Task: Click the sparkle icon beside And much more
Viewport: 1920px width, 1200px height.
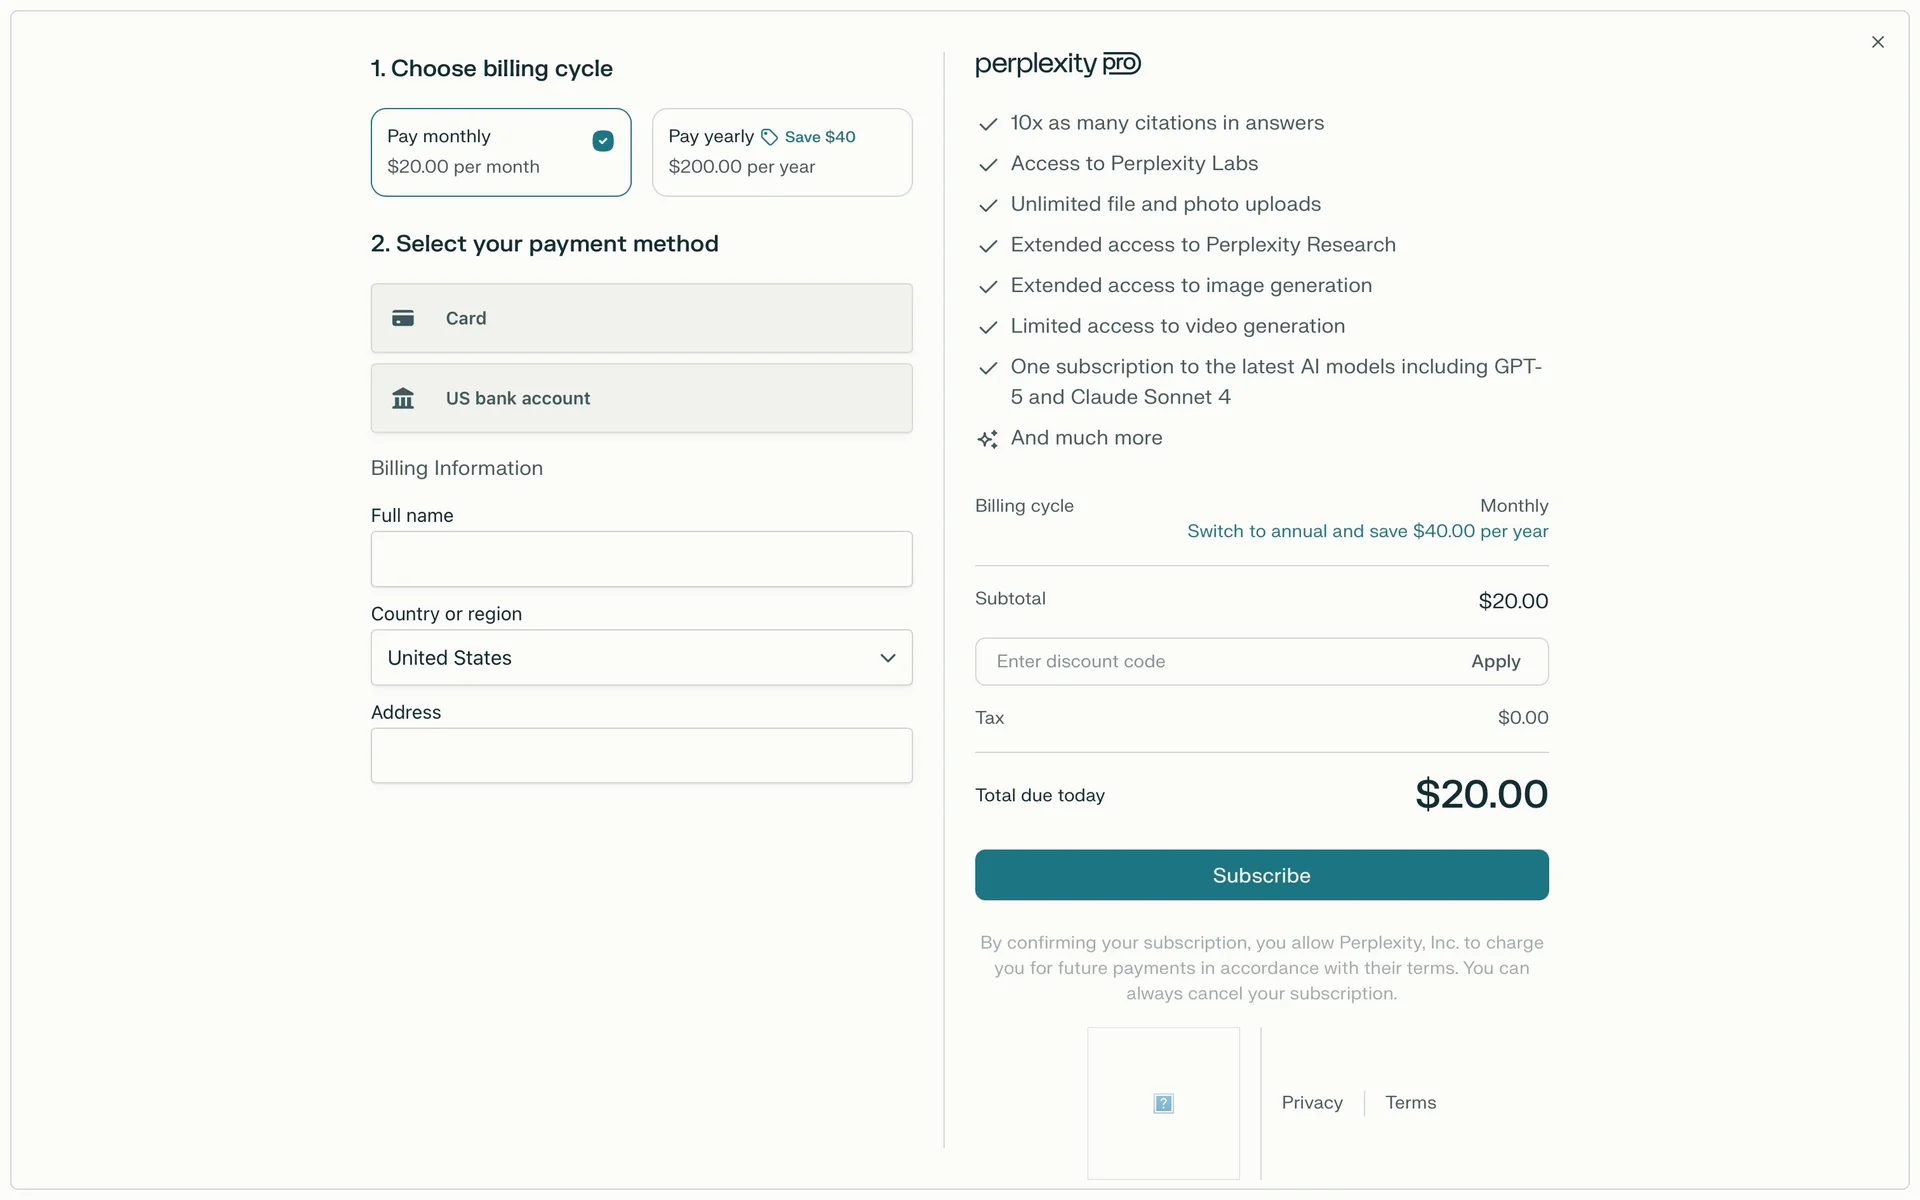Action: coord(988,439)
